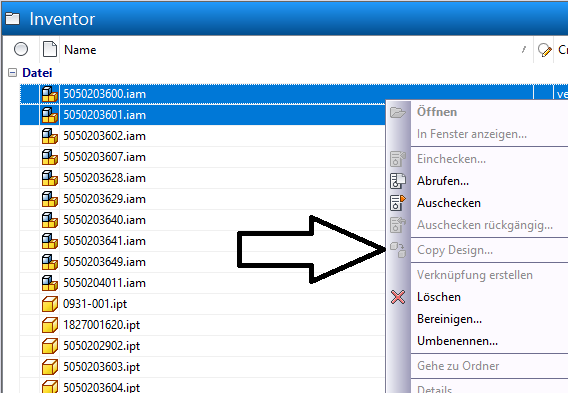Choose Bereinigen... in context menu

pos(449,319)
